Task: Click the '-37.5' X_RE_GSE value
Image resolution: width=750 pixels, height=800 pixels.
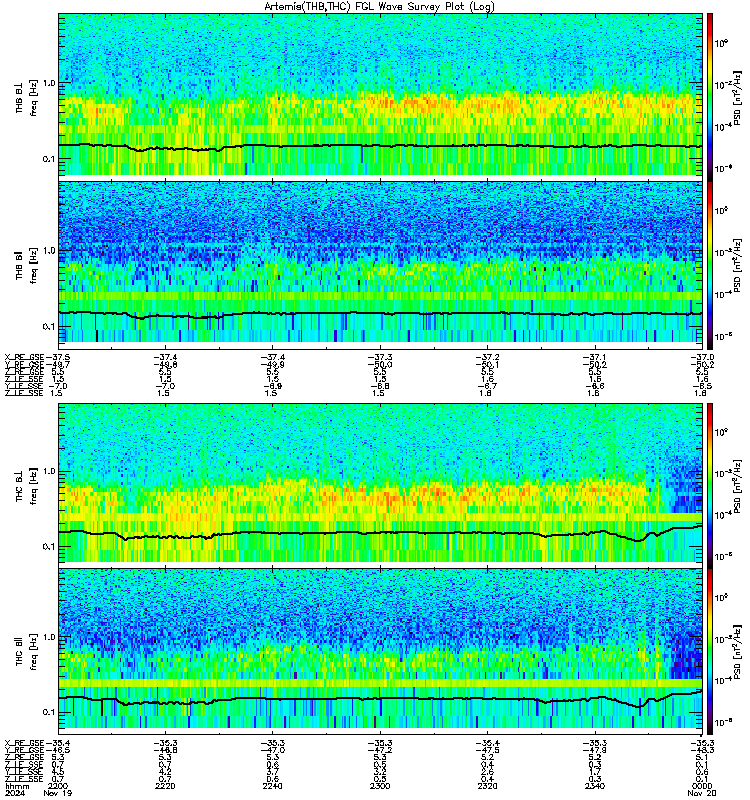Action: click(58, 357)
